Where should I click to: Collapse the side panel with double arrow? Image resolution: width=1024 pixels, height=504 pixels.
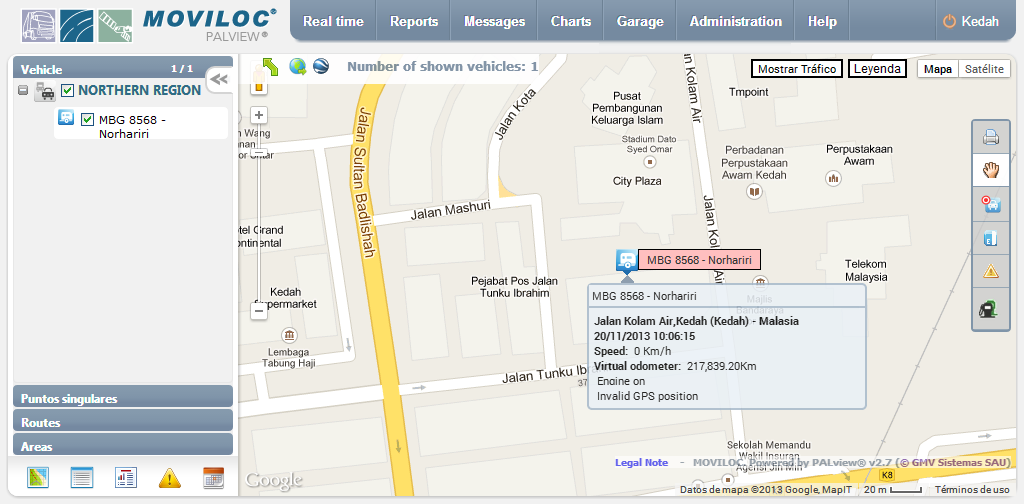219,79
